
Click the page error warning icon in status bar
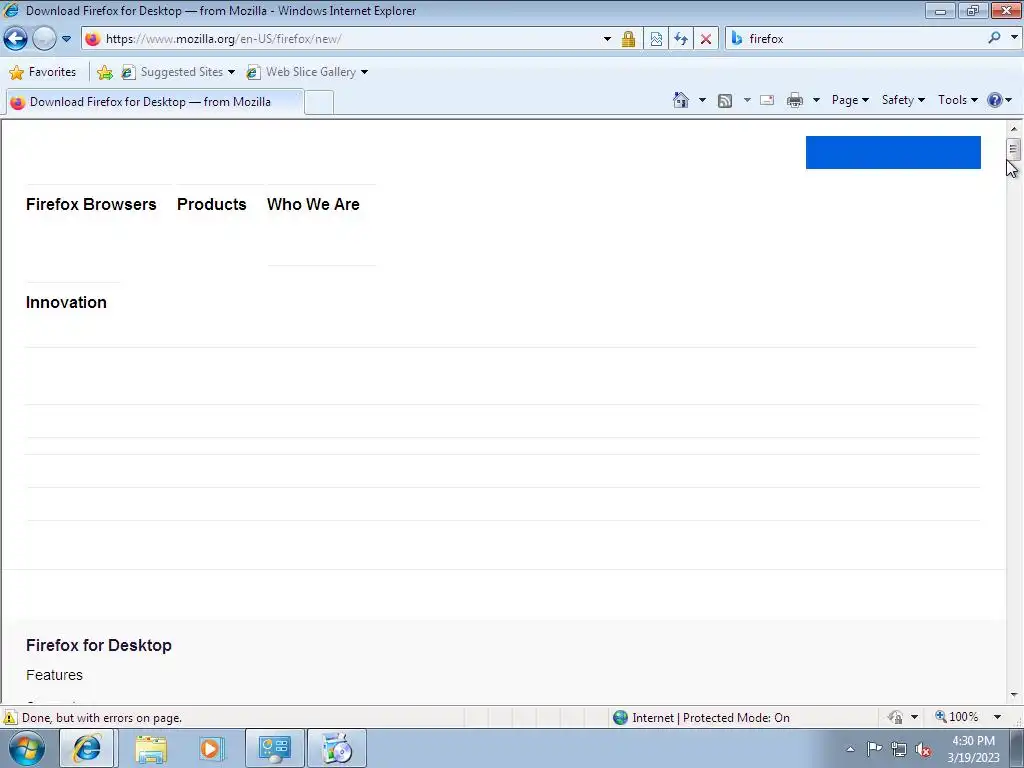tap(10, 717)
